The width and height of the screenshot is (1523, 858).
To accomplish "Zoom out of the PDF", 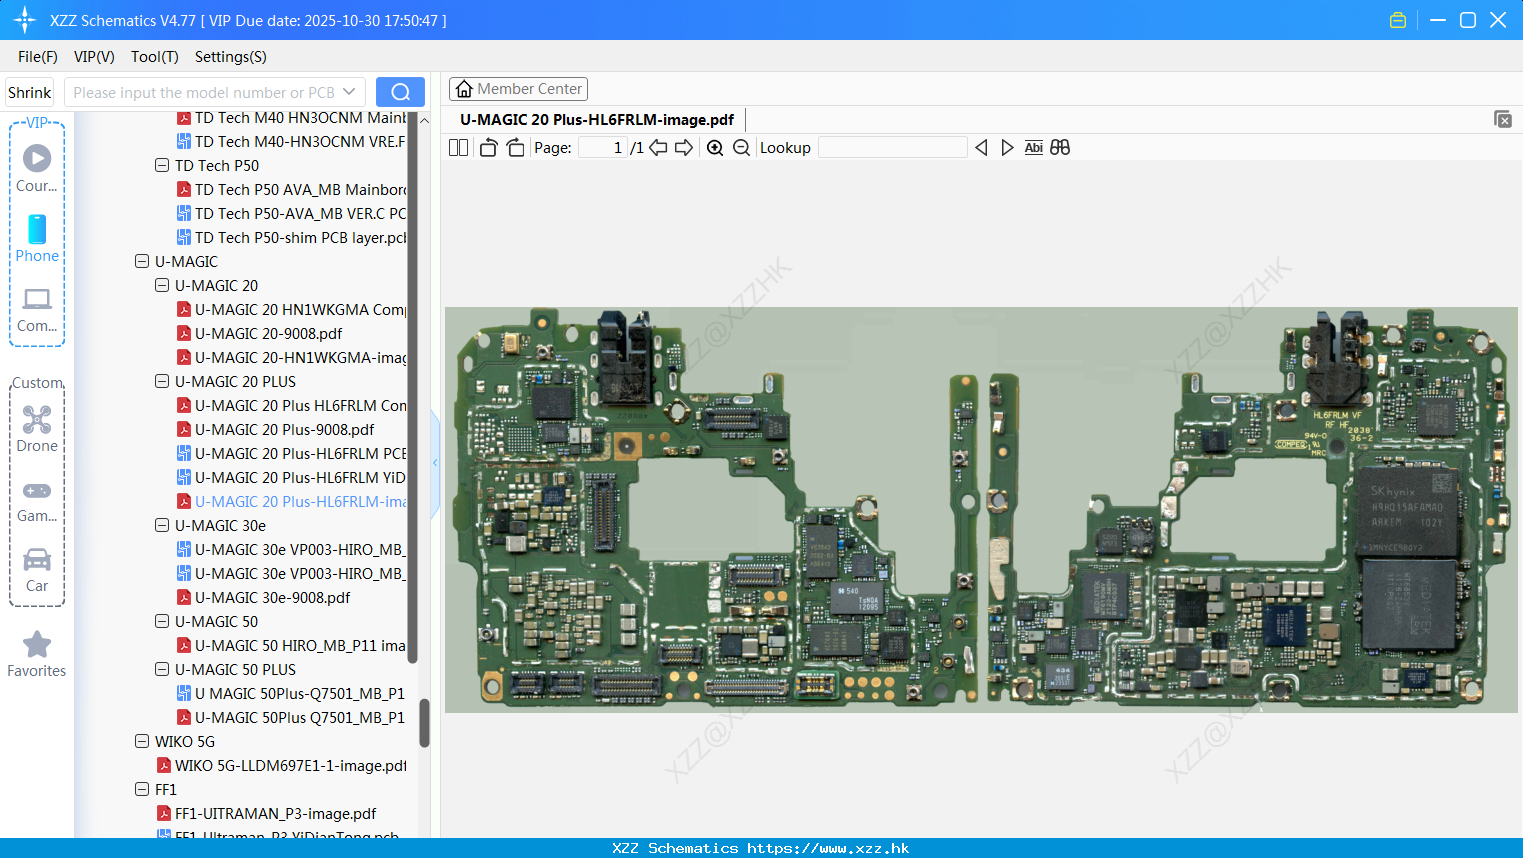I will 741,148.
